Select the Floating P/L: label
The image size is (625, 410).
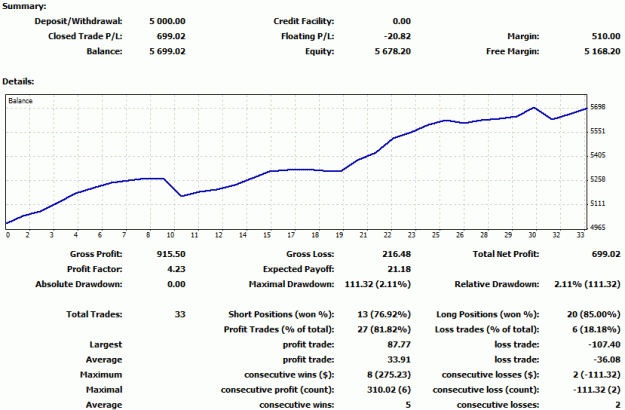click(x=307, y=36)
